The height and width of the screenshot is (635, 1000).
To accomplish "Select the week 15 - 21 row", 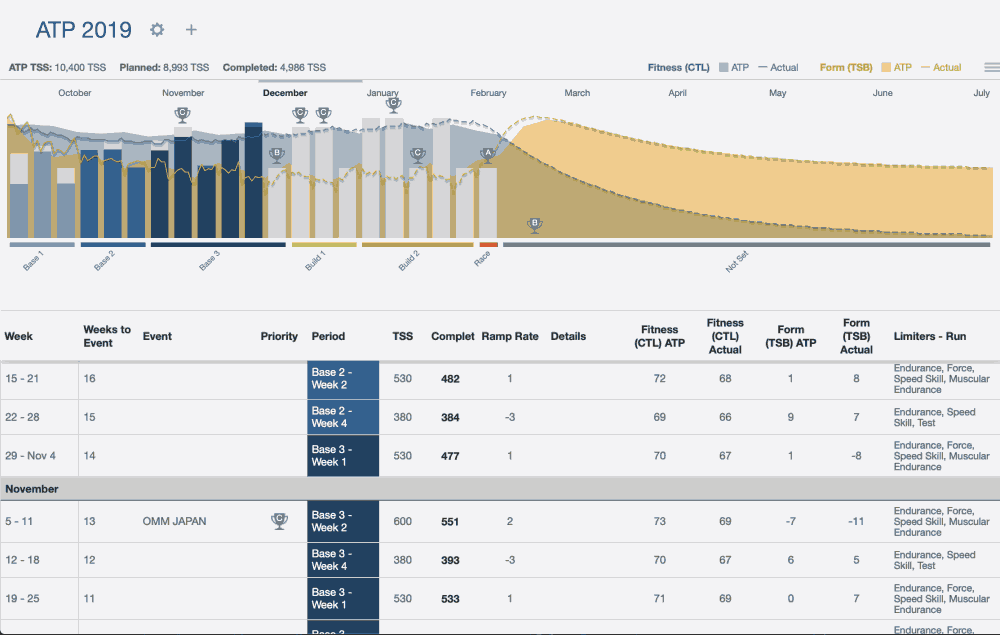I will (500, 379).
